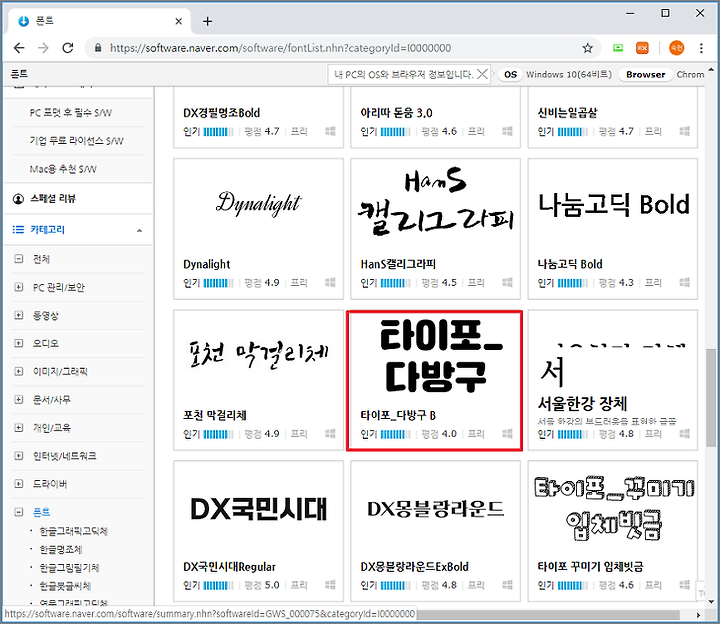Open a new browser tab

pos(208,21)
